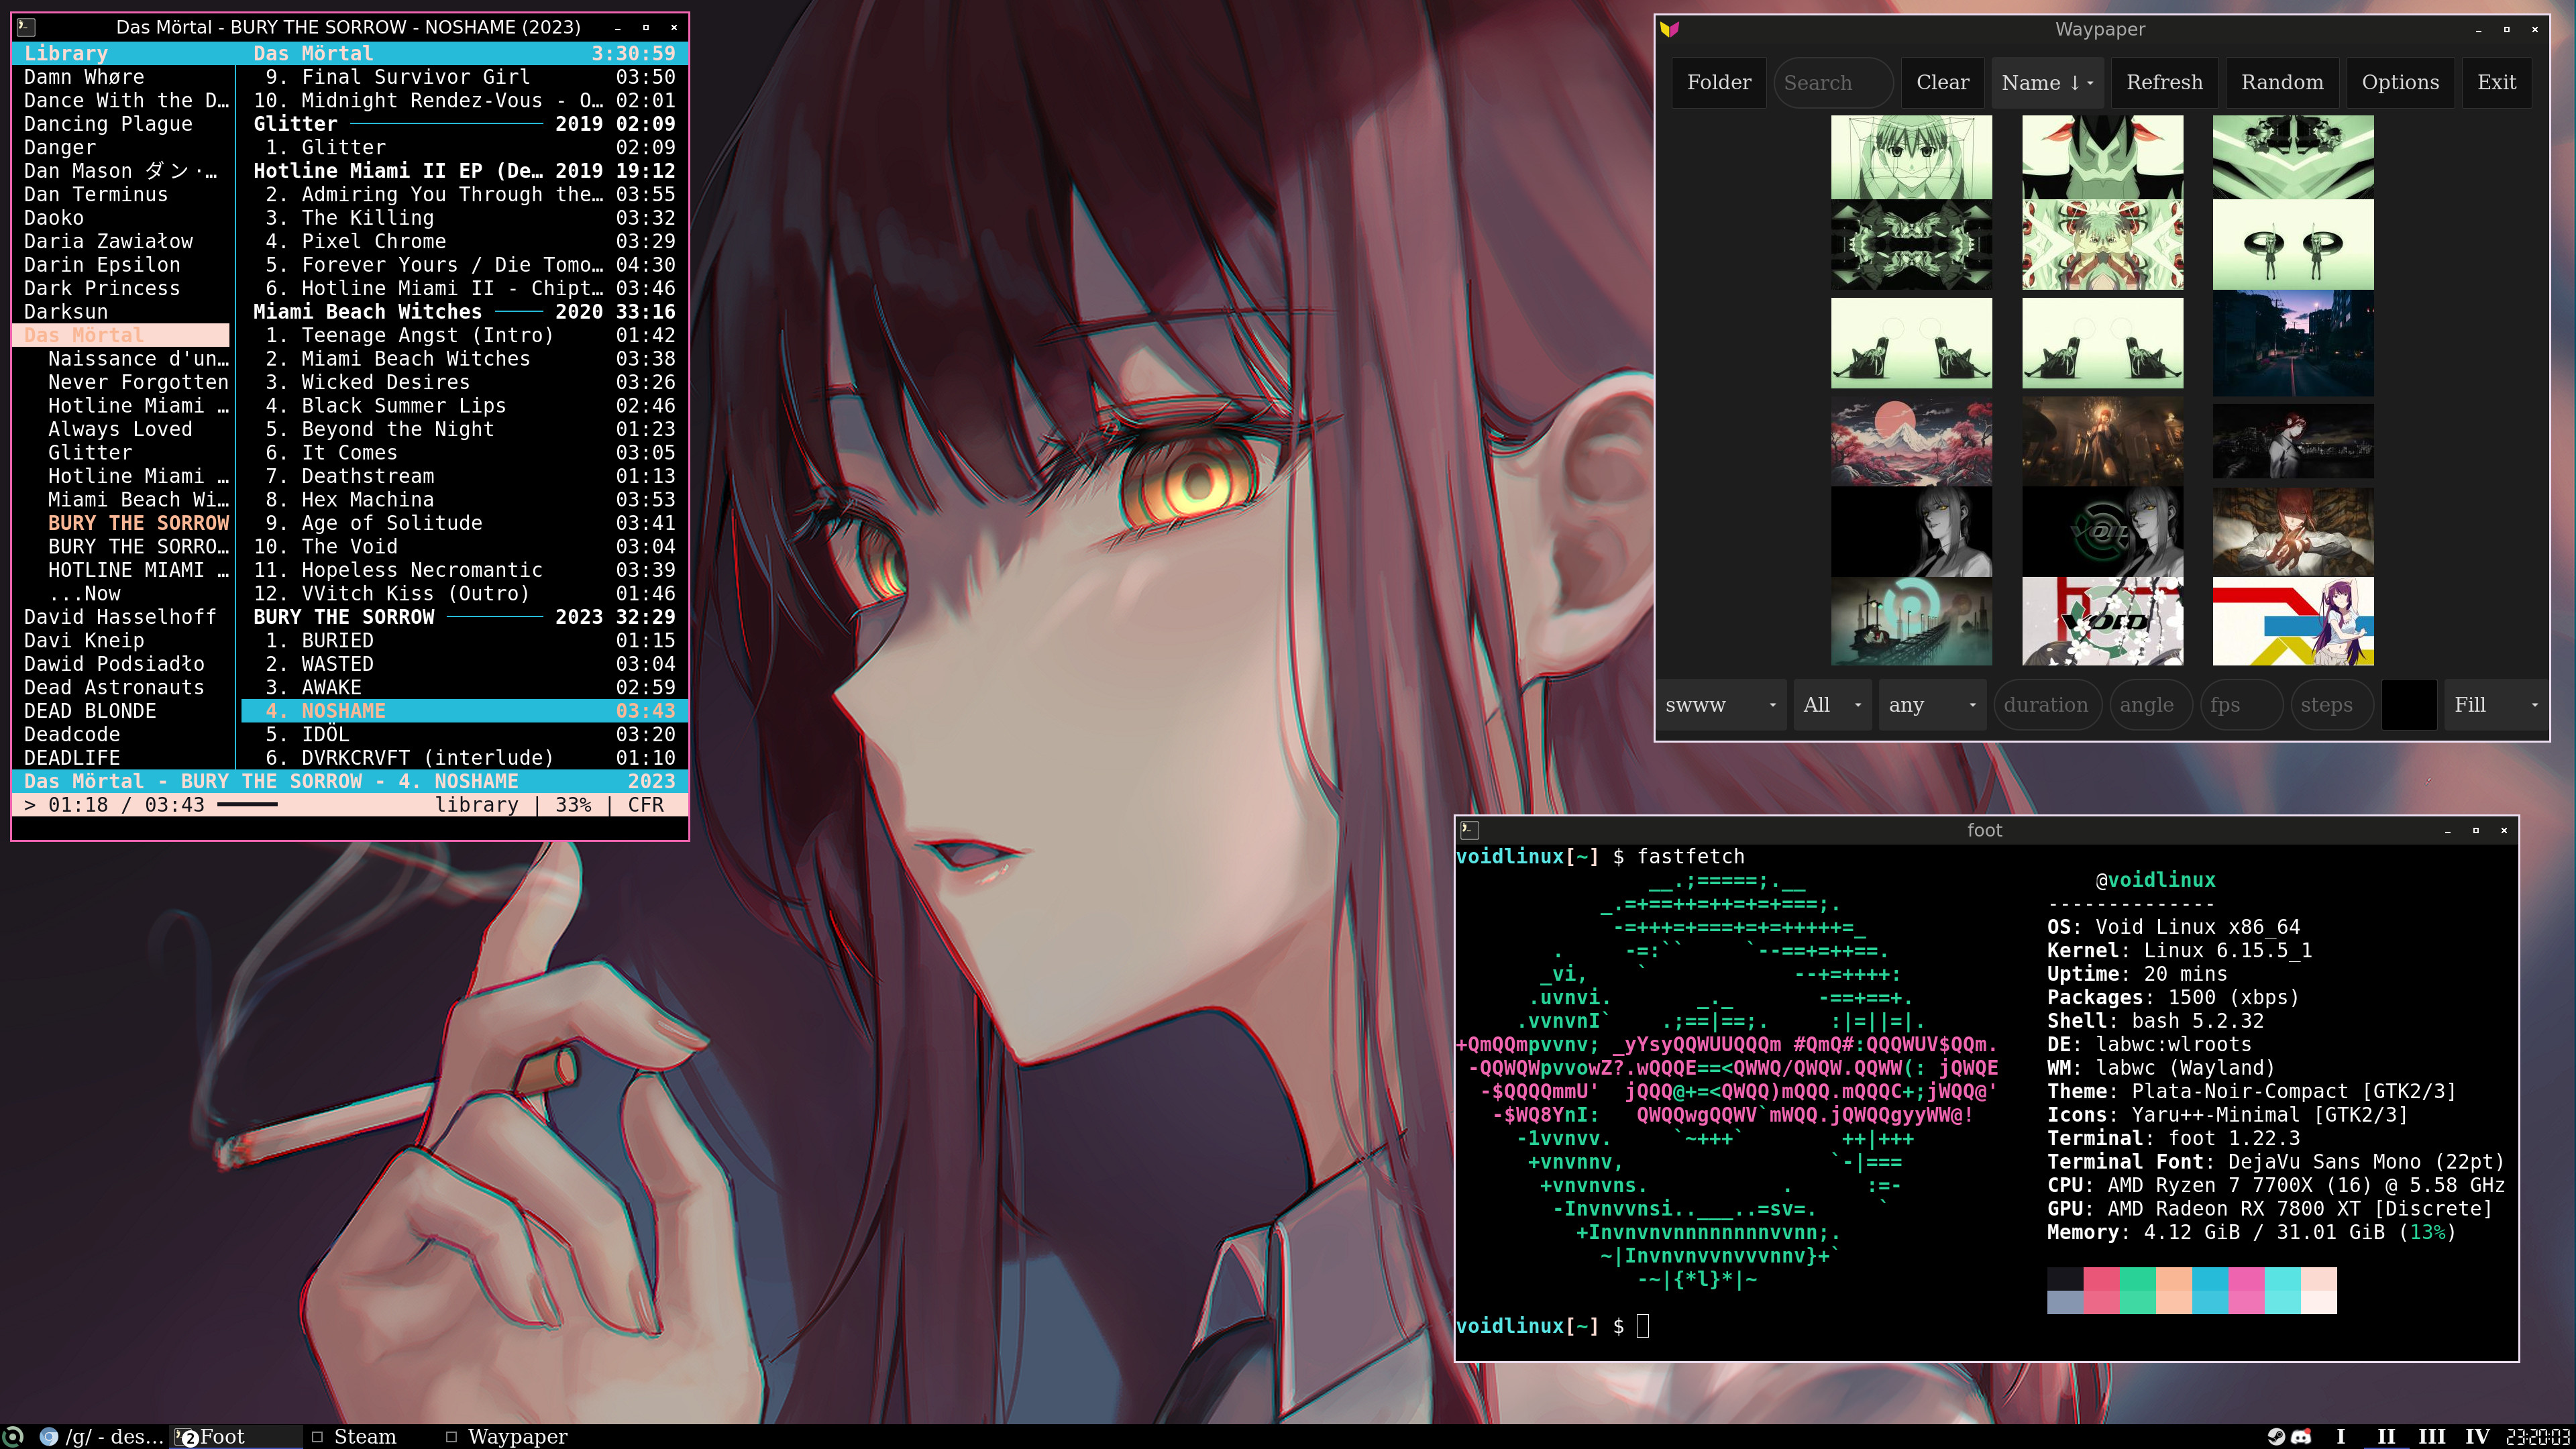Select the purple-haired girl stripes wallpaper

[2293, 621]
